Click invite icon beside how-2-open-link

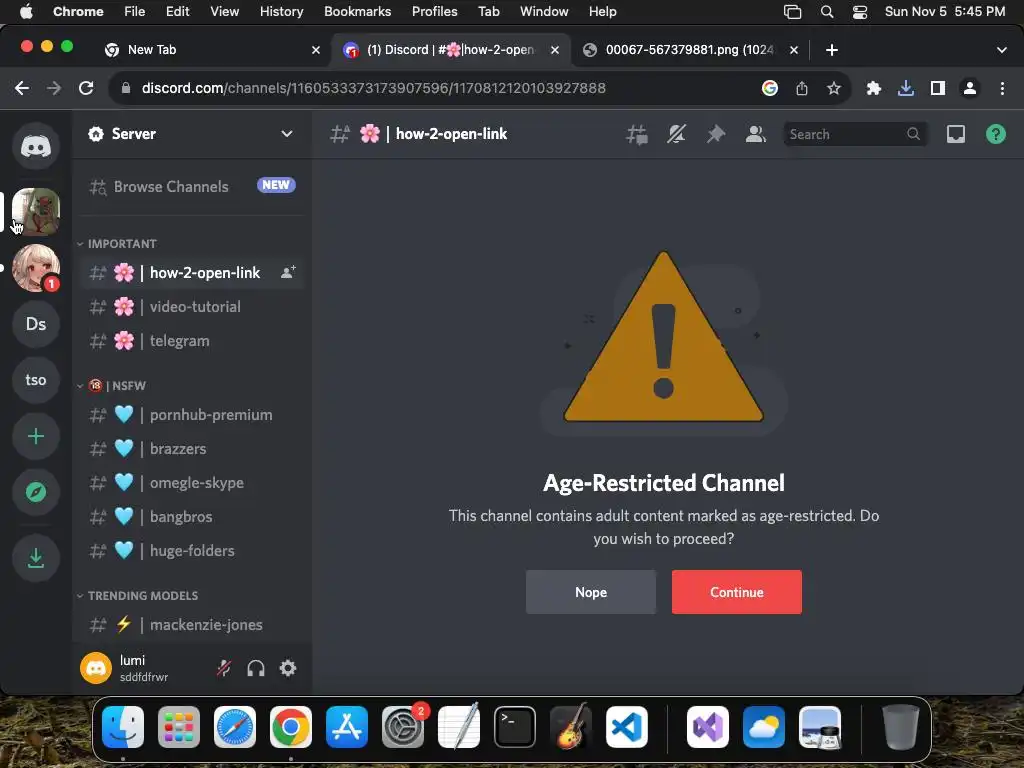[x=288, y=272]
